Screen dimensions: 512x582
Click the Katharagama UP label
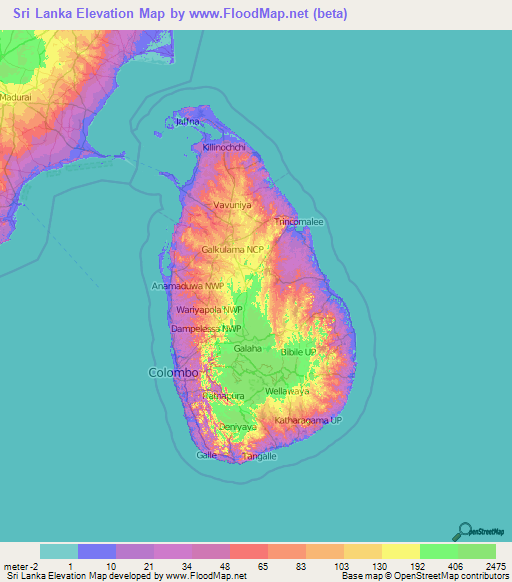point(308,421)
